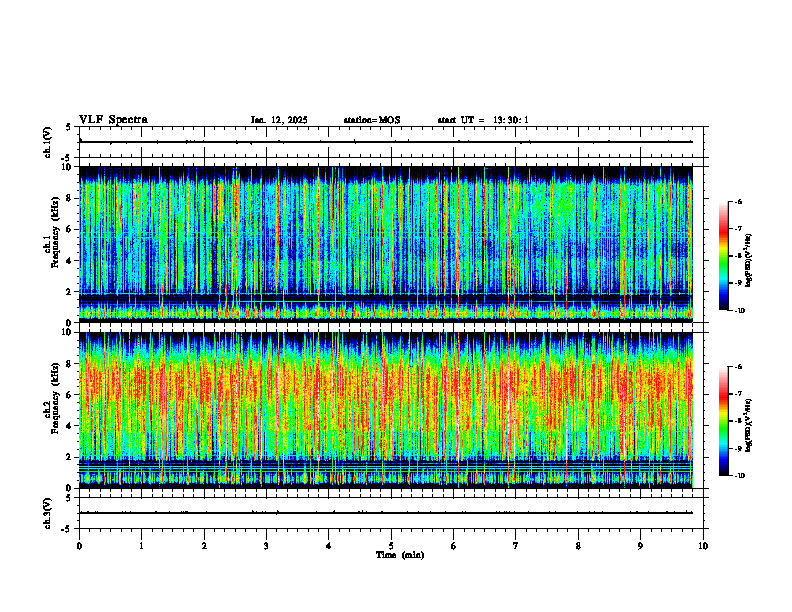Click the "-6" tick on ch.1 colorbar

pos(739,201)
